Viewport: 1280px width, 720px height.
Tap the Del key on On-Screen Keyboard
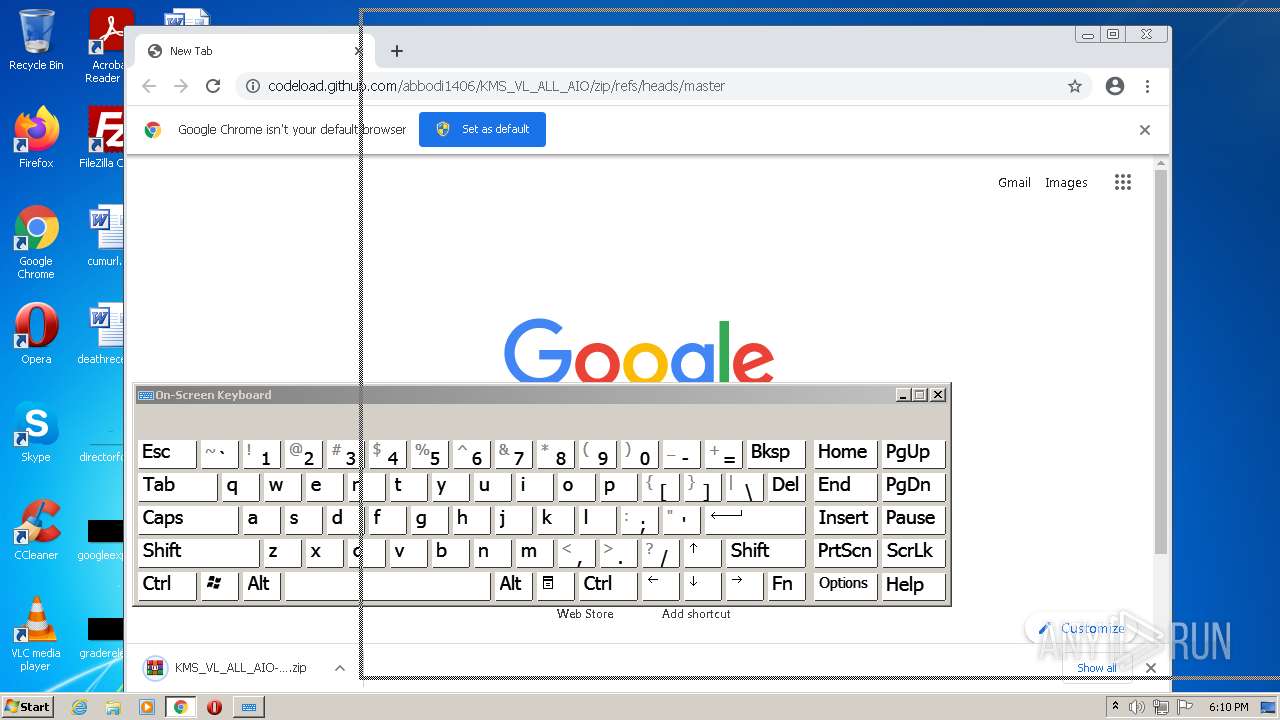pos(786,487)
